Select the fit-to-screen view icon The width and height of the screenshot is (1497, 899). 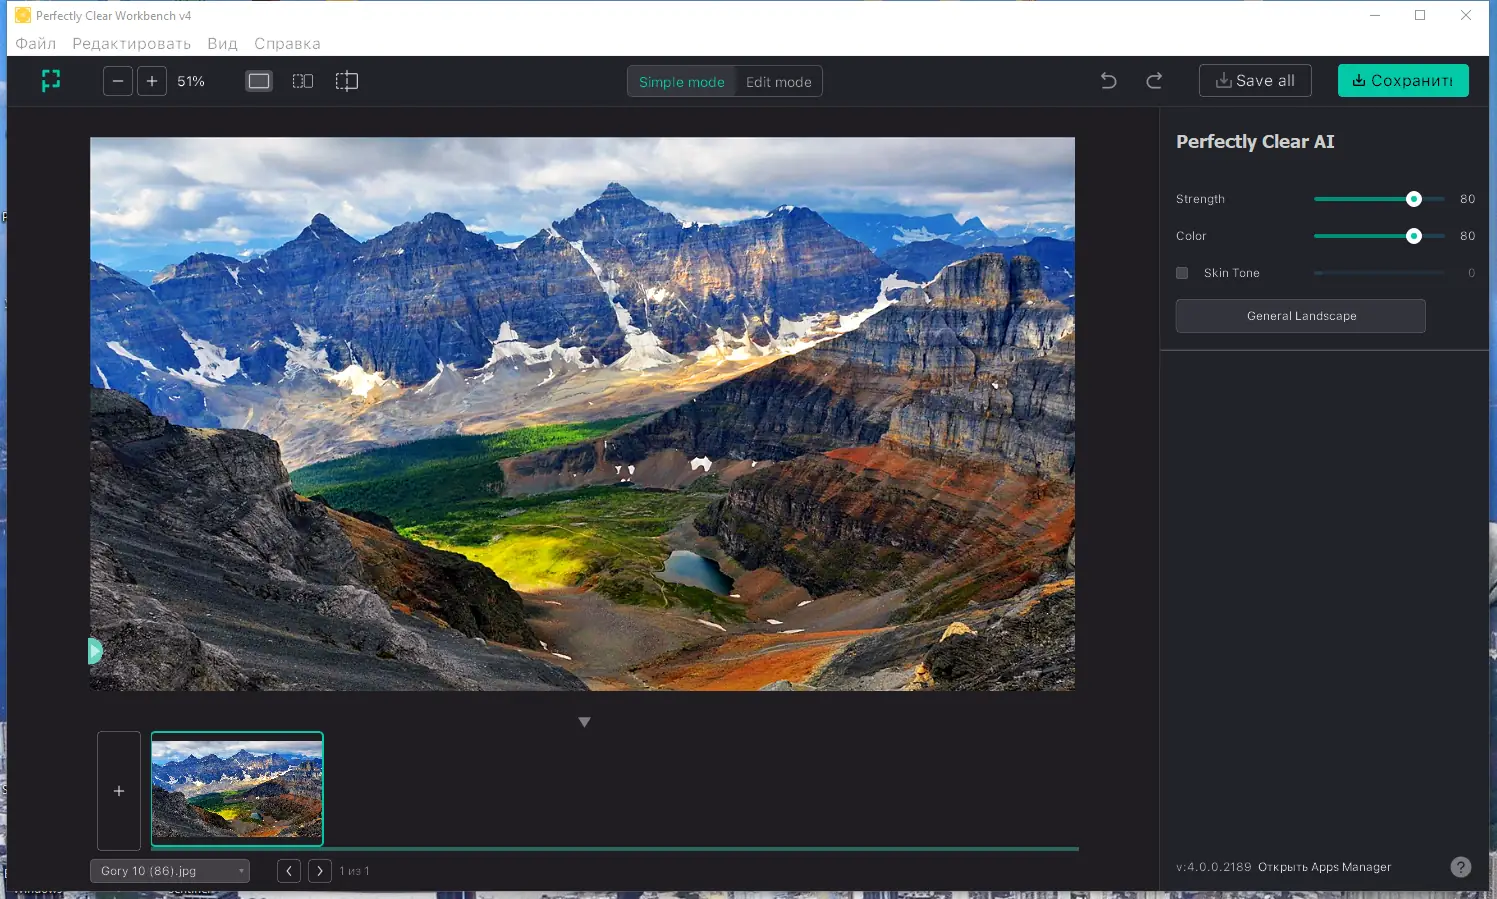pos(51,80)
